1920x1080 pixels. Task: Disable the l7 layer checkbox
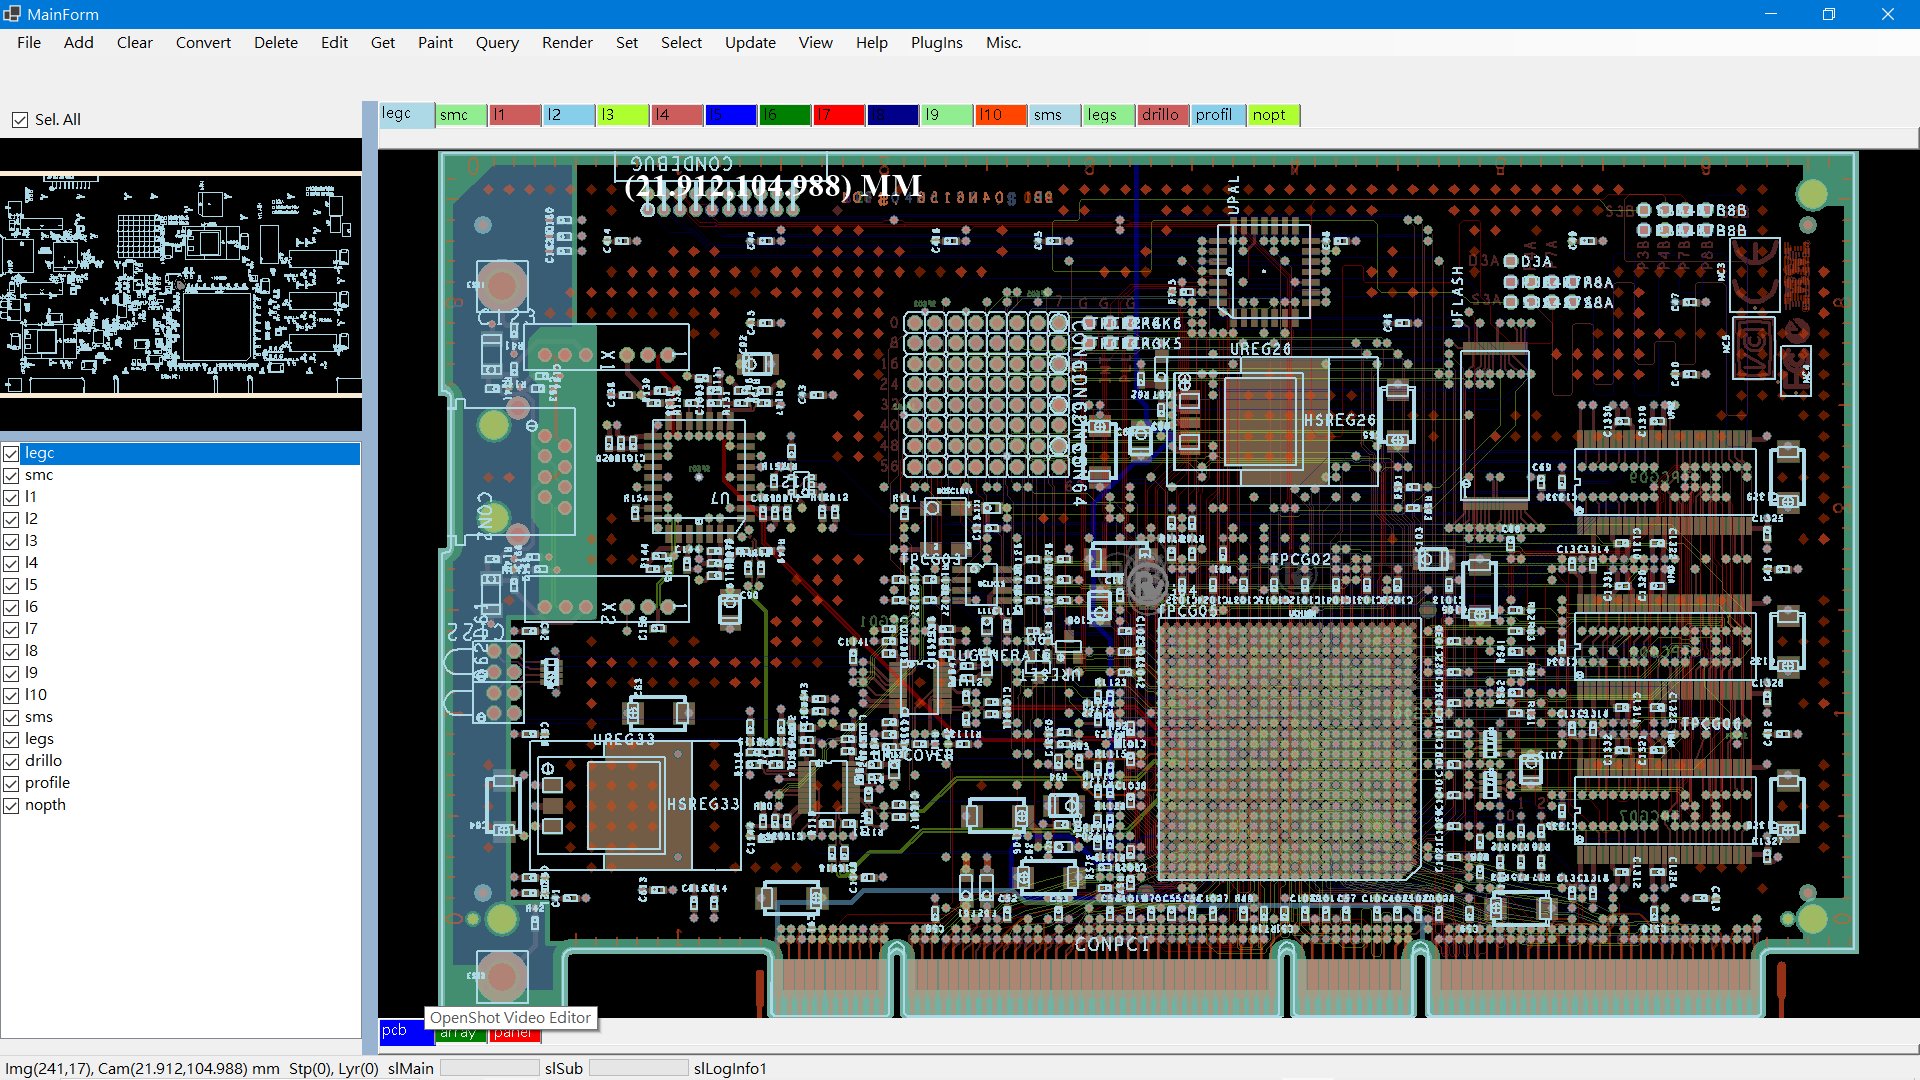(12, 630)
